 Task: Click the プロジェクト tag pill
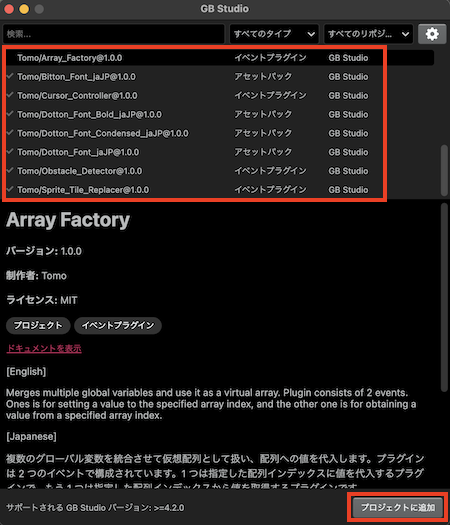pos(38,325)
